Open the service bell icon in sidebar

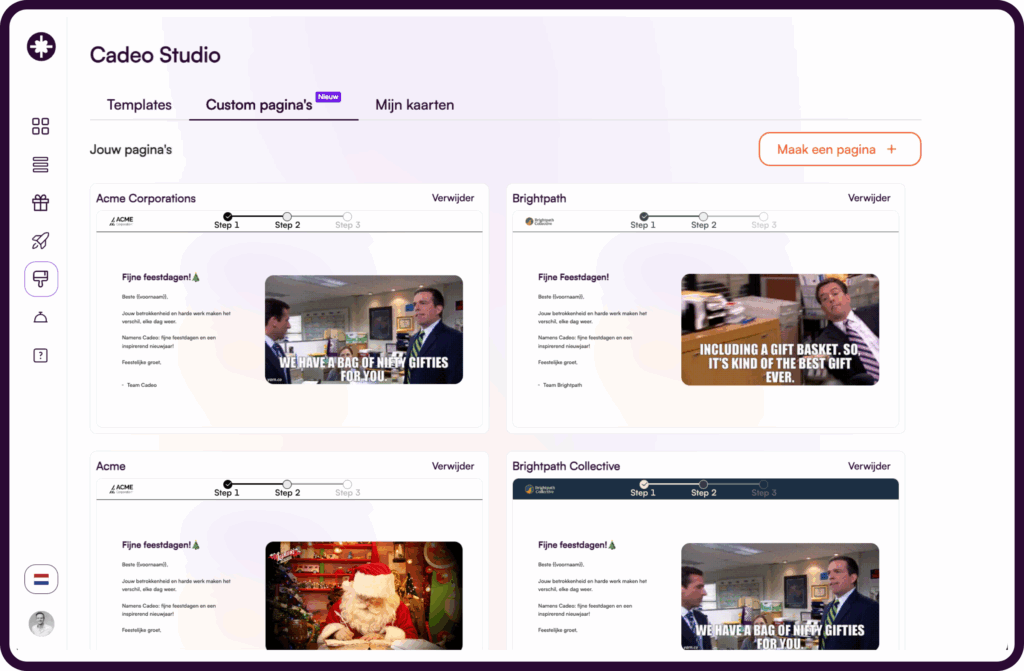pos(40,318)
